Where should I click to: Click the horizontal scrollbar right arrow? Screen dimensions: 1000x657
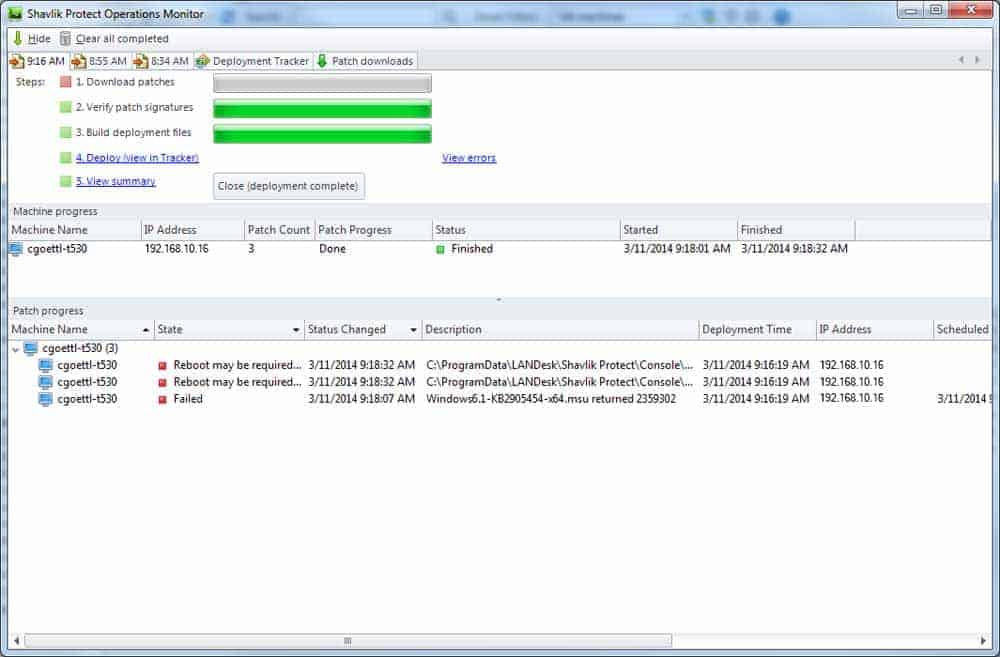tap(983, 640)
